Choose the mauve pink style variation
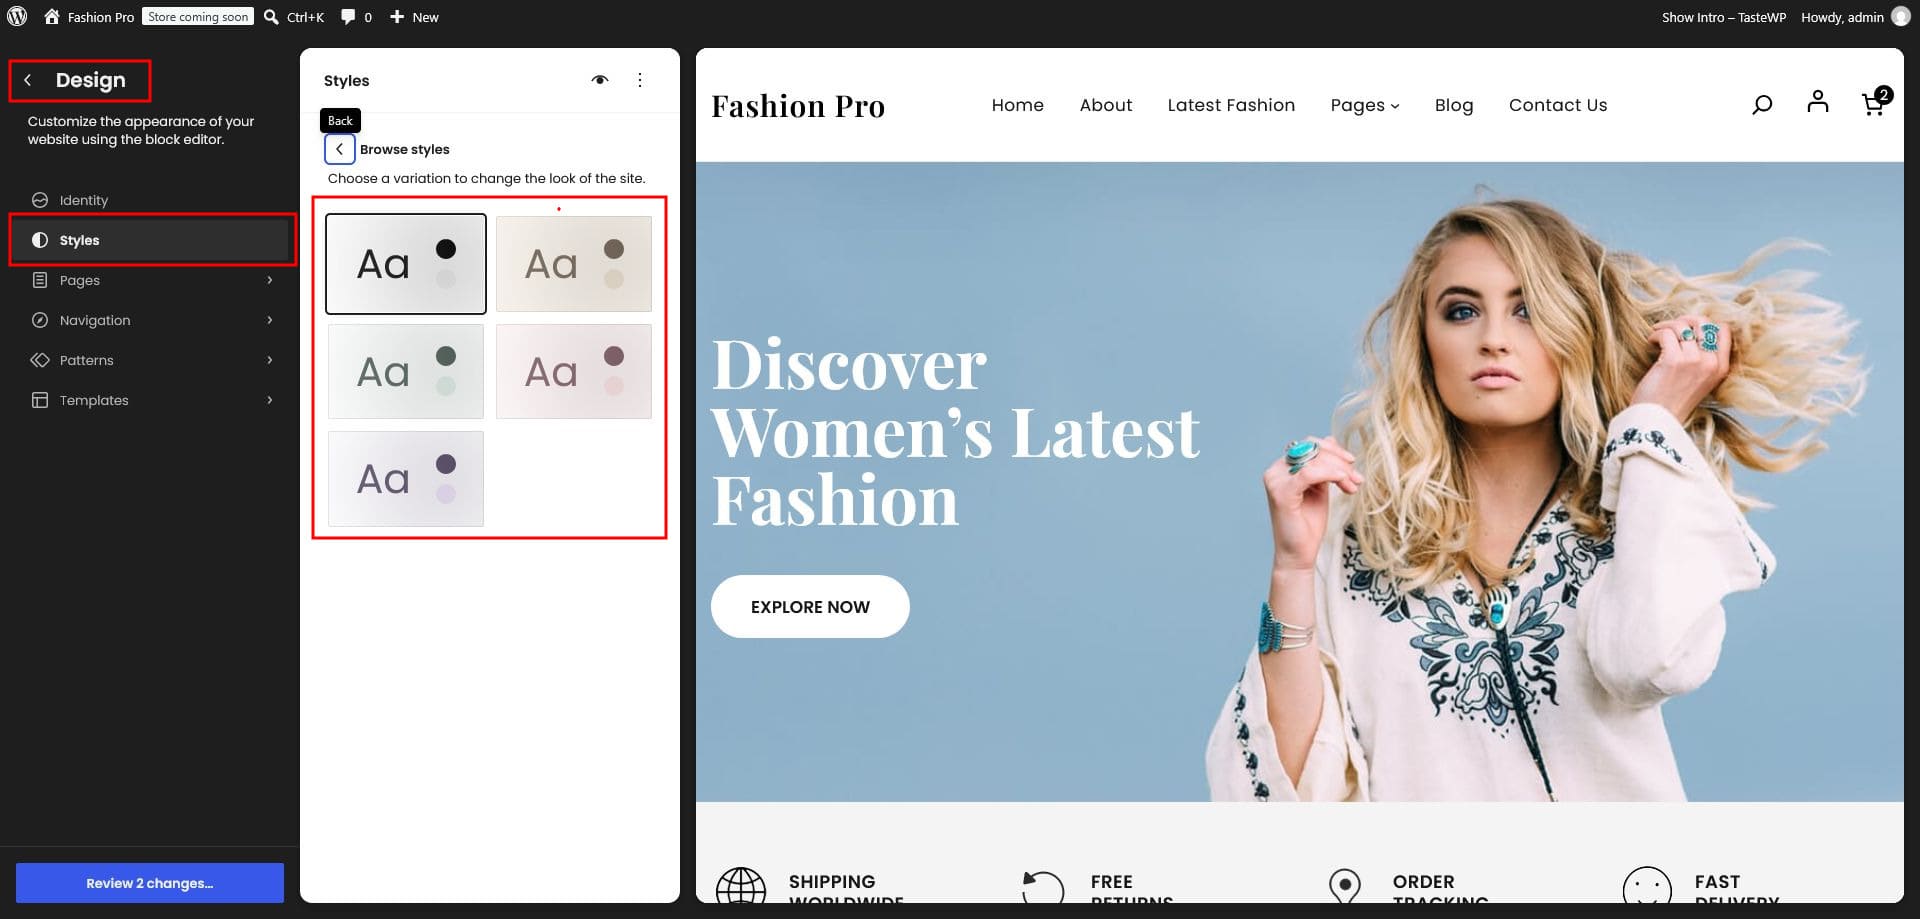This screenshot has height=919, width=1920. coord(574,371)
